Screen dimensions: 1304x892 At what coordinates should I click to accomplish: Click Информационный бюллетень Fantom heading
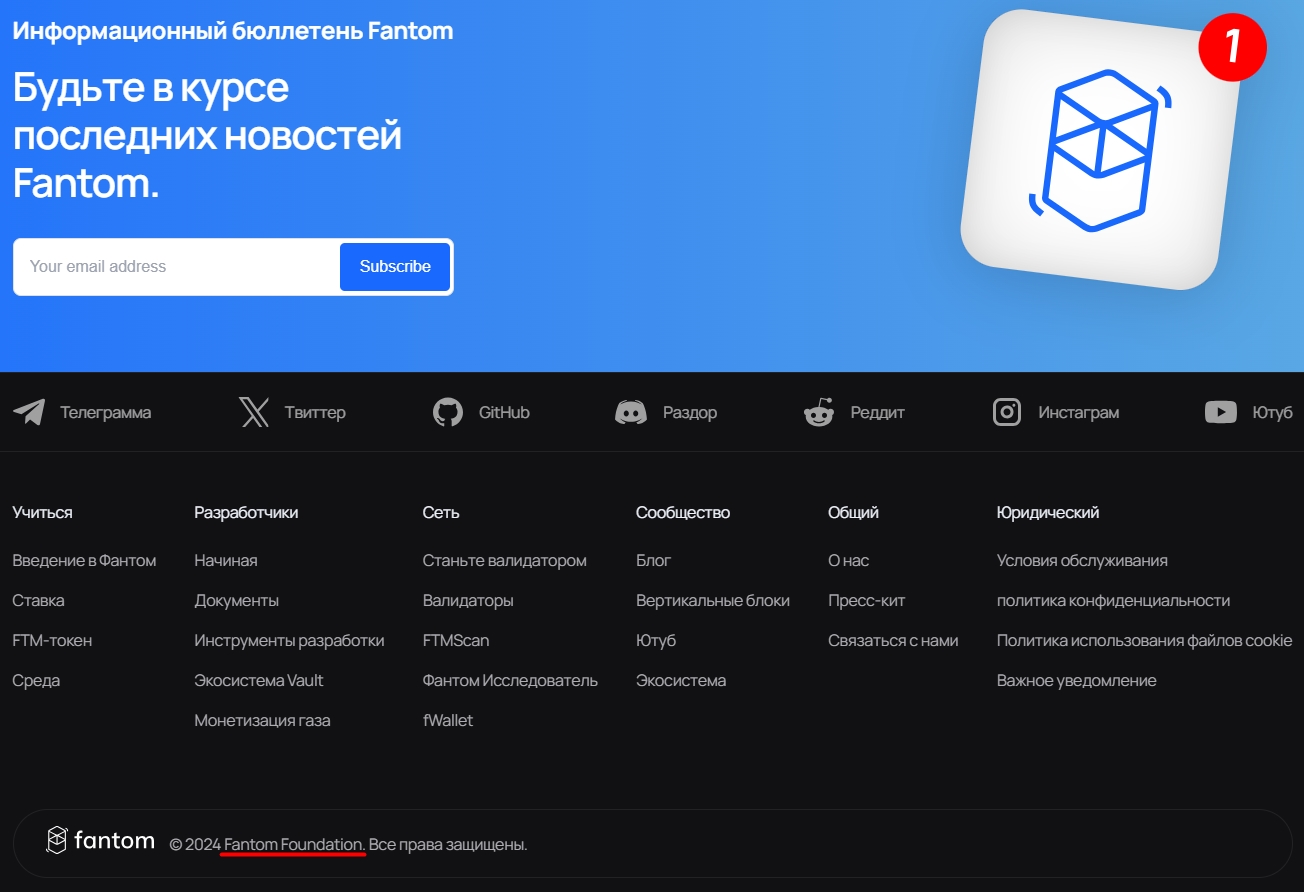click(x=233, y=31)
